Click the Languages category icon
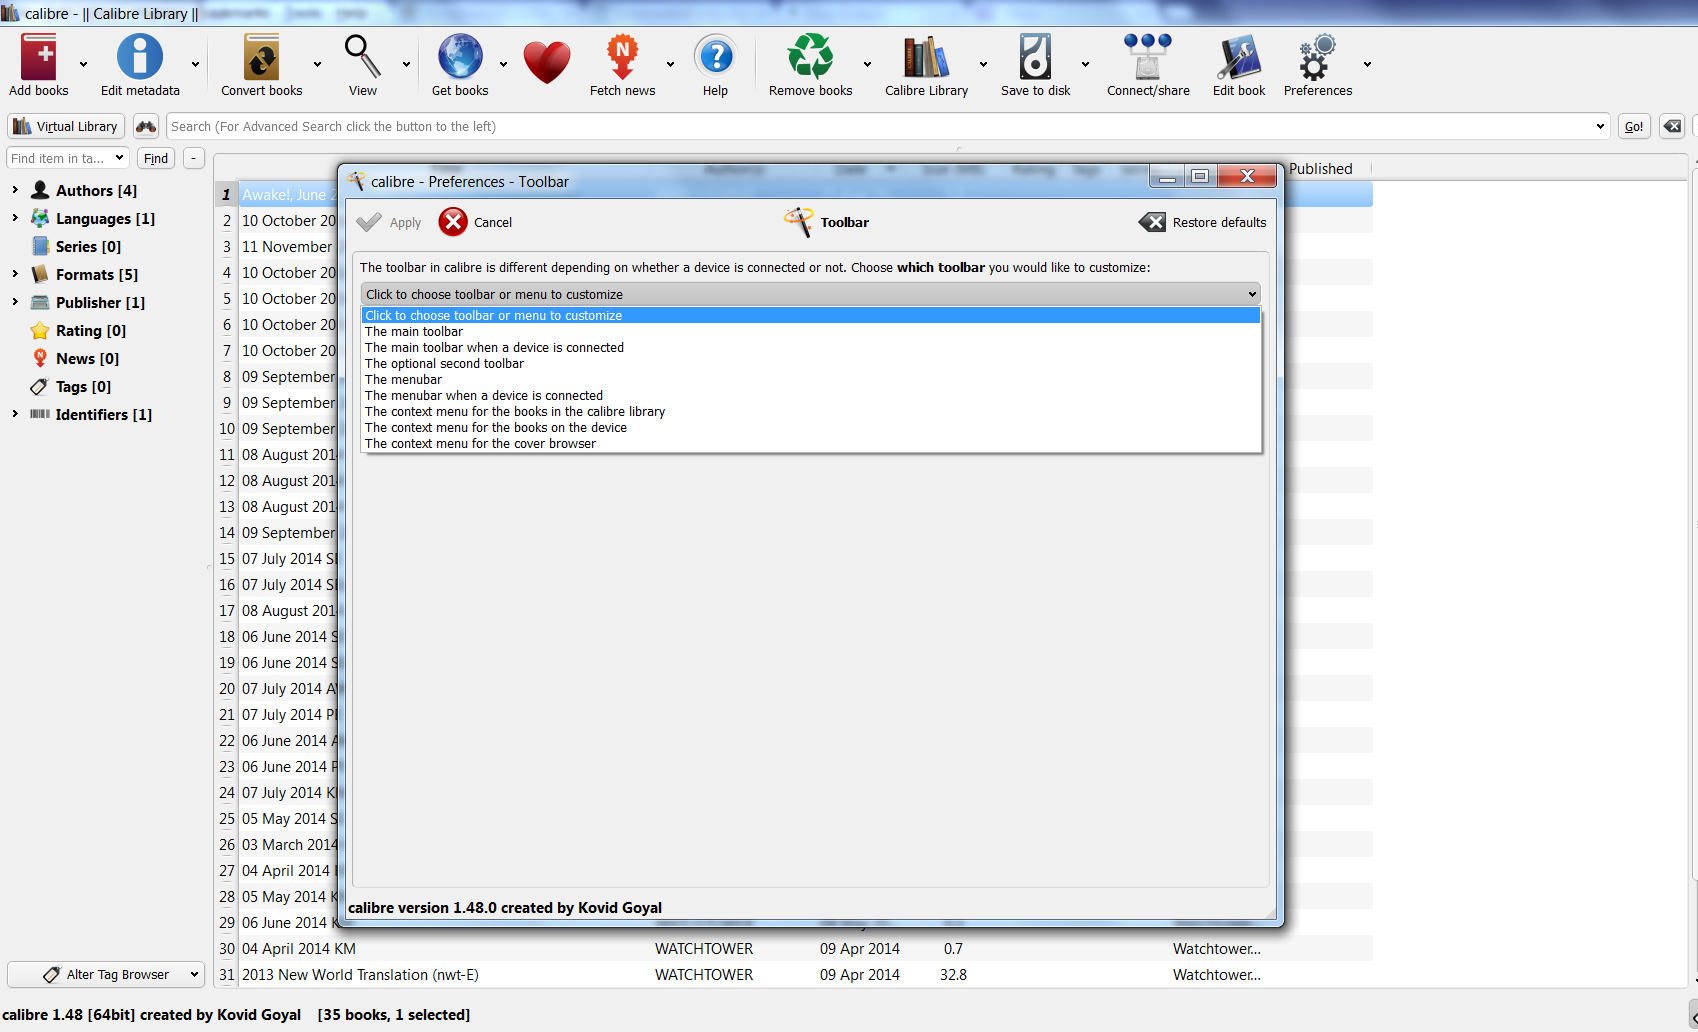Image resolution: width=1698 pixels, height=1032 pixels. (40, 218)
